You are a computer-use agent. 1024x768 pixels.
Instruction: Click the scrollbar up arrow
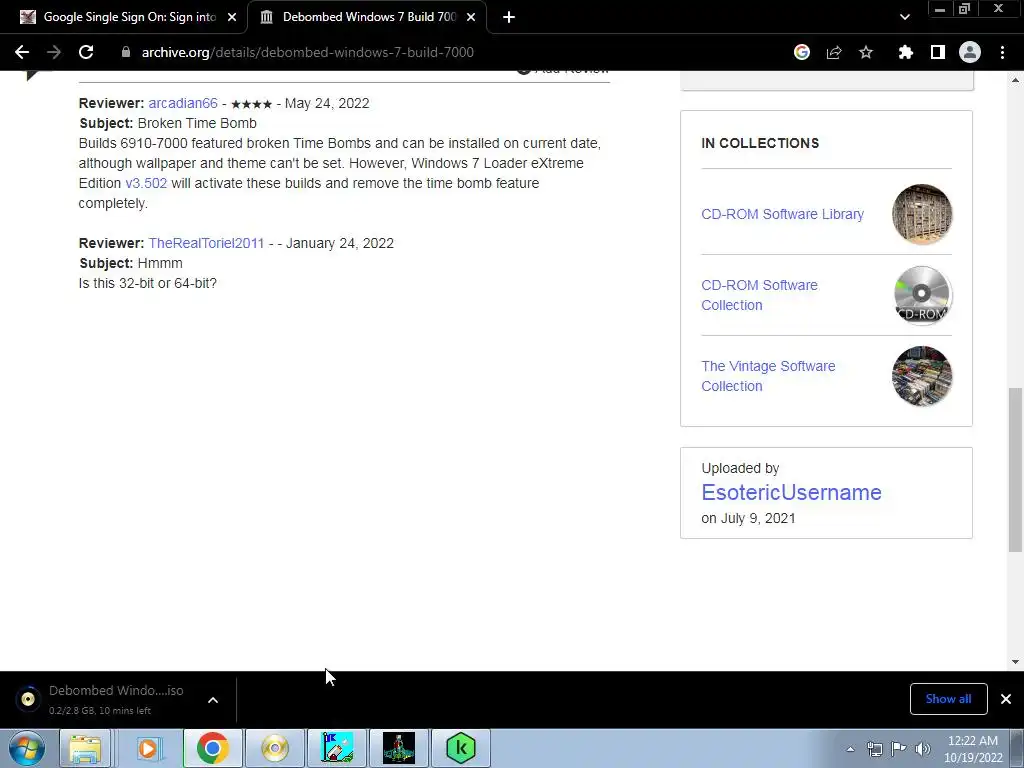(1015, 80)
